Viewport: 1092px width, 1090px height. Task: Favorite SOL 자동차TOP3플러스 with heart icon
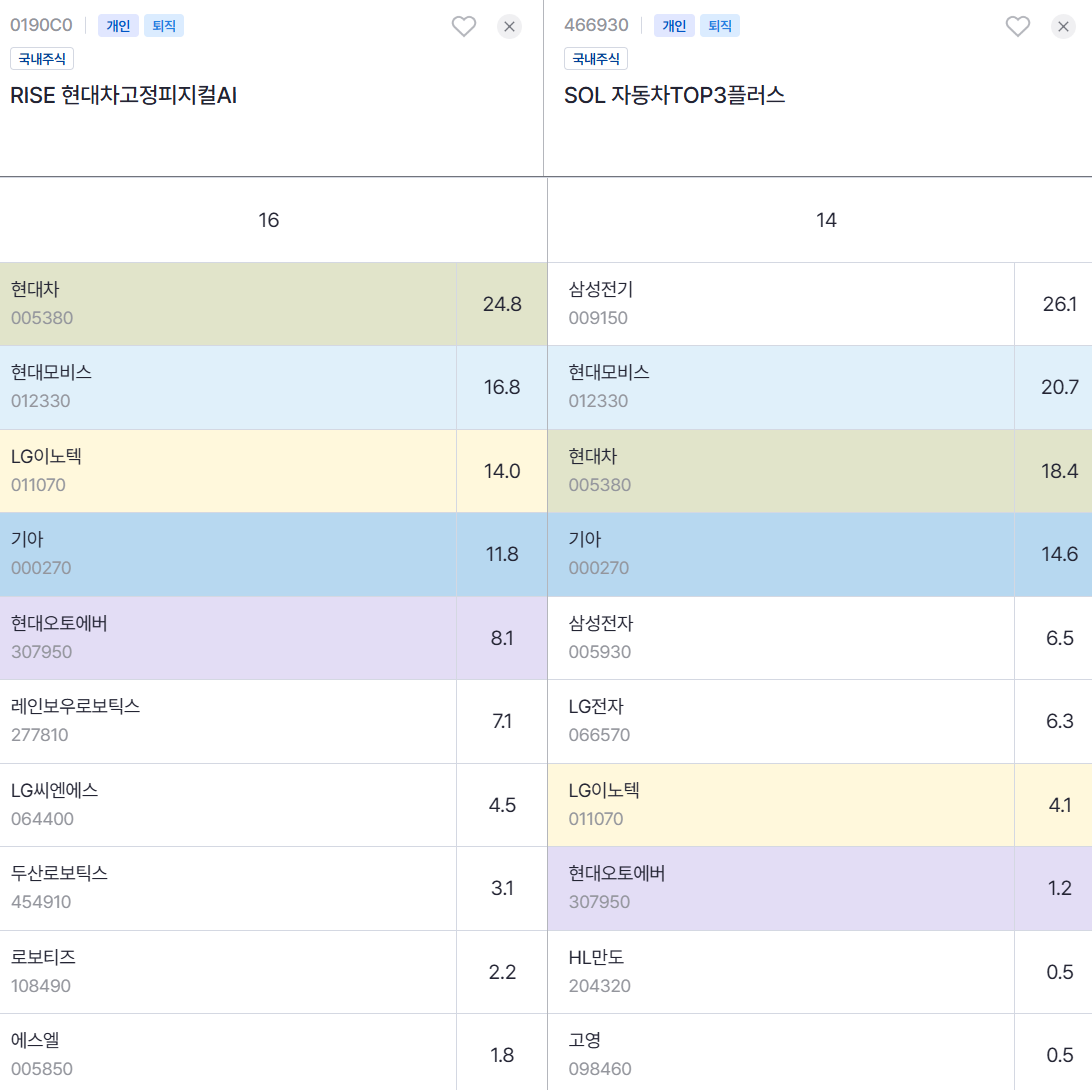[x=1017, y=26]
